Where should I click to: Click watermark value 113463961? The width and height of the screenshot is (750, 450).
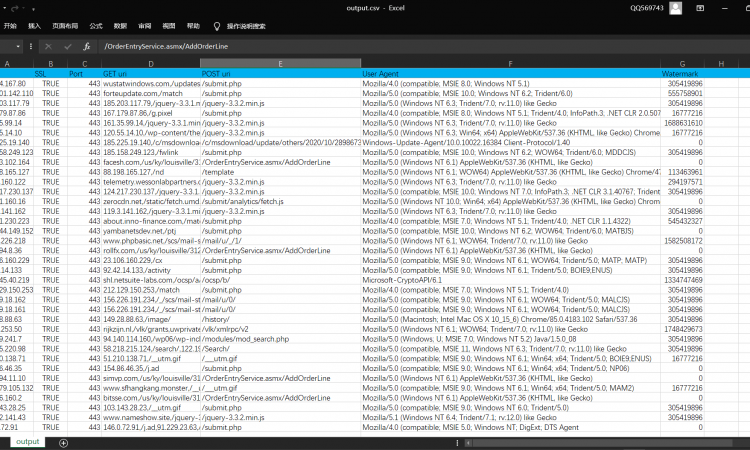(x=682, y=172)
